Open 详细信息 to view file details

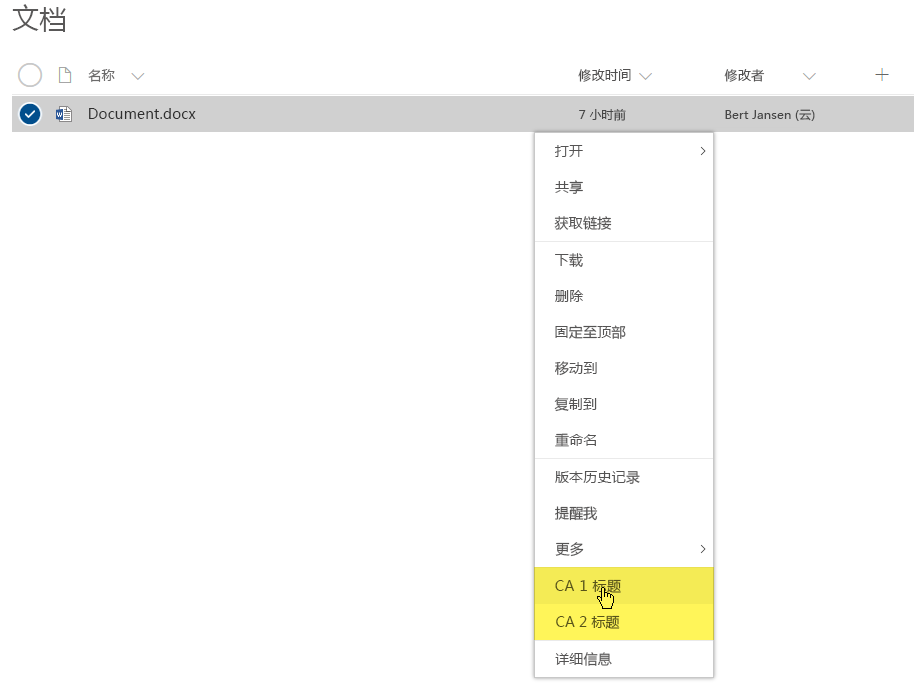tap(580, 659)
